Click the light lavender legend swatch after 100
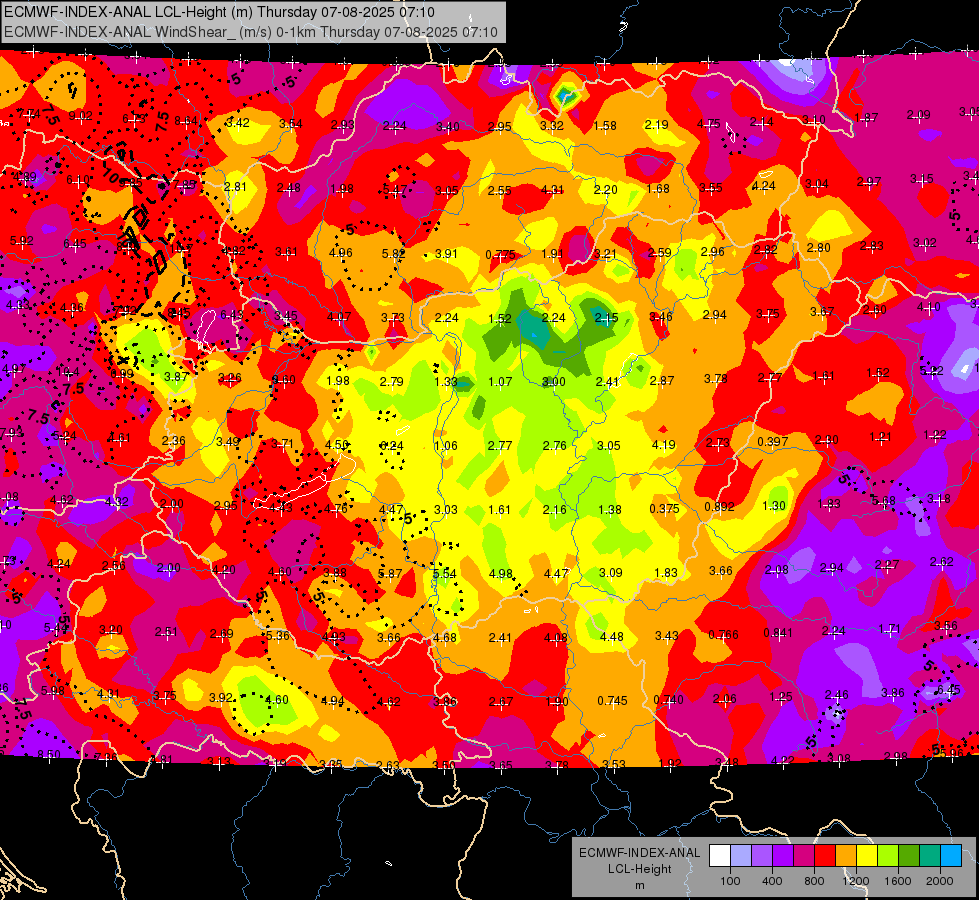This screenshot has width=979, height=900. pos(741,856)
